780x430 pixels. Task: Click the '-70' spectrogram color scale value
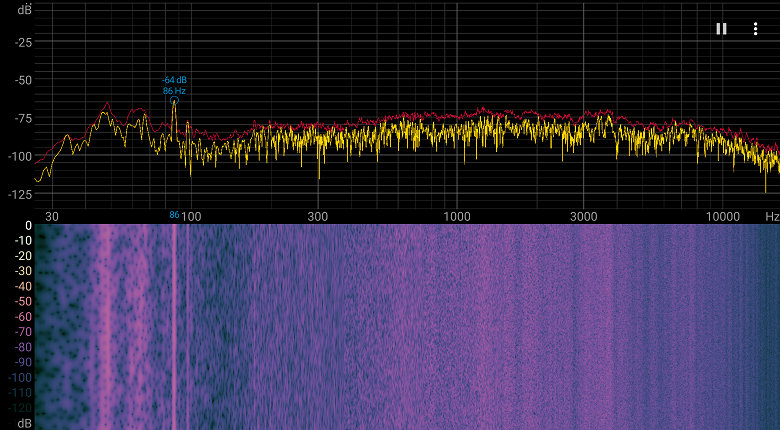pos(23,331)
